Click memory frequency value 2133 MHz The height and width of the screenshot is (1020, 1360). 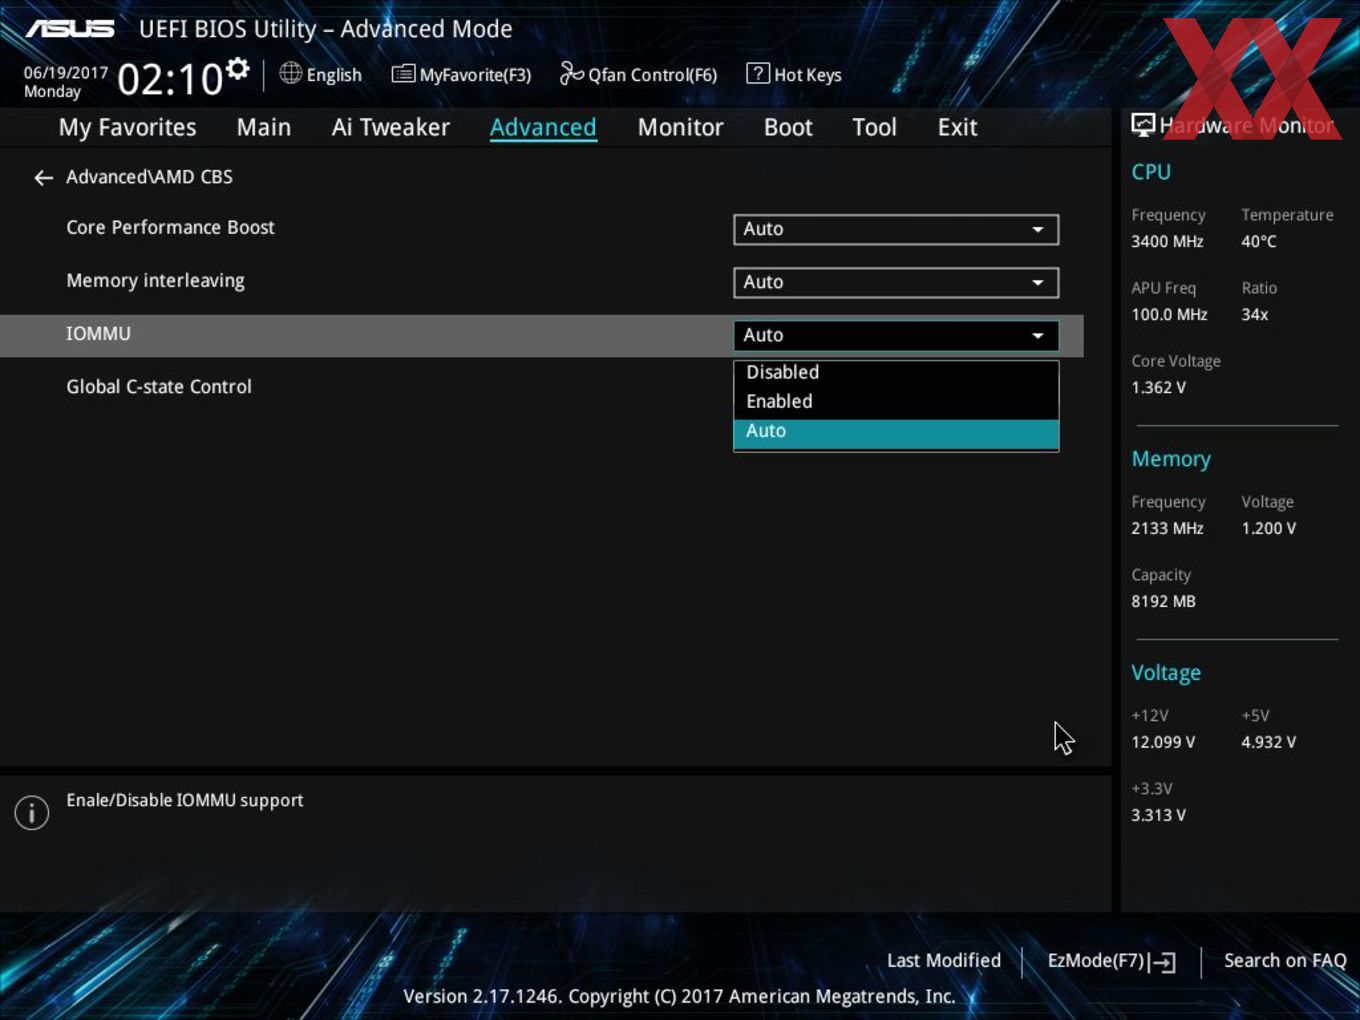1167,528
